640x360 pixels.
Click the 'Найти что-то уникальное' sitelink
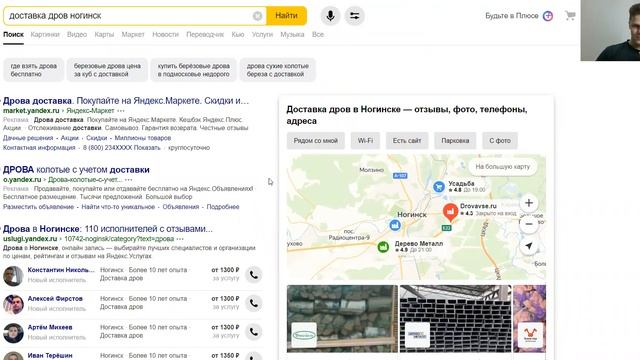(x=118, y=207)
